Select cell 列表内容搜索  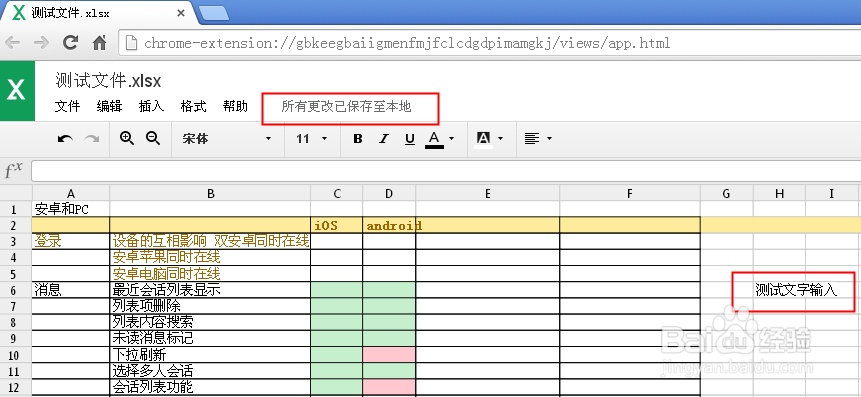pyautogui.click(x=210, y=322)
